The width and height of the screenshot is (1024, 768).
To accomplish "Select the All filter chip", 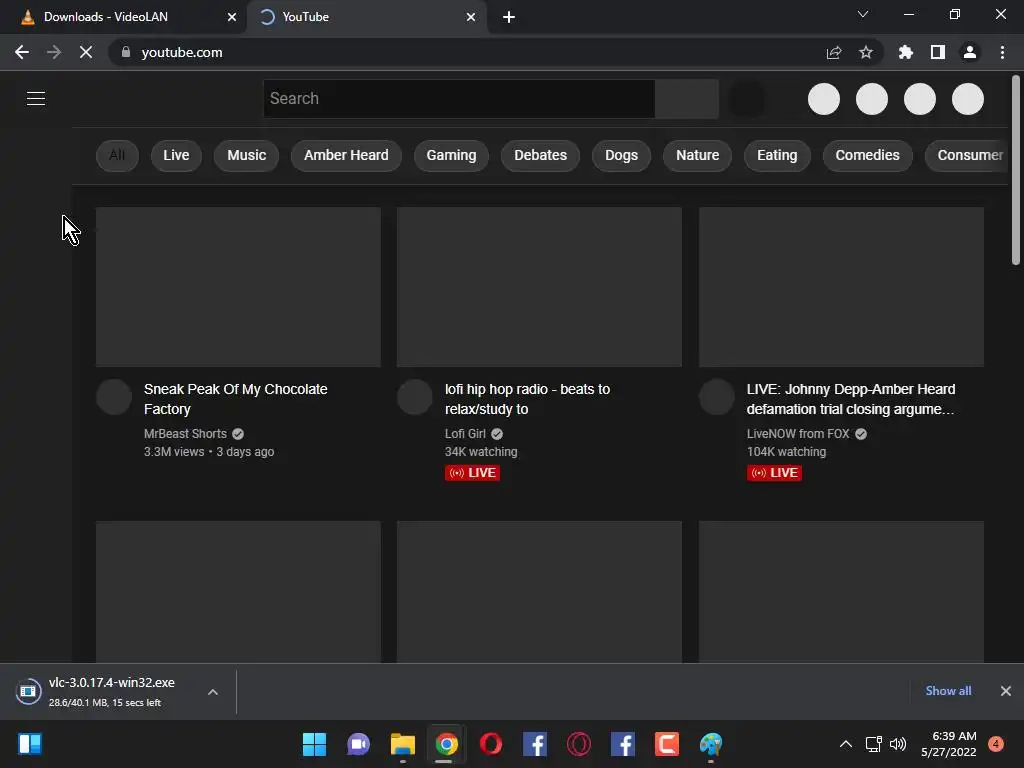I will coord(117,155).
